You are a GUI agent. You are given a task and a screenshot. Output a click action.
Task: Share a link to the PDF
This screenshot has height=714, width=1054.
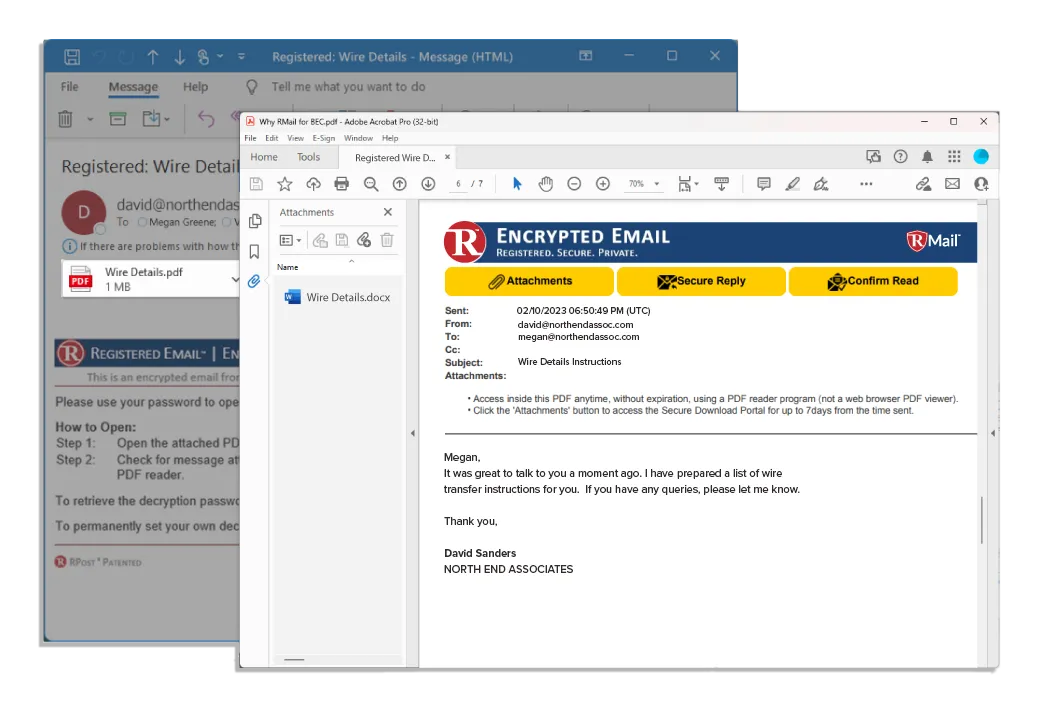[923, 184]
